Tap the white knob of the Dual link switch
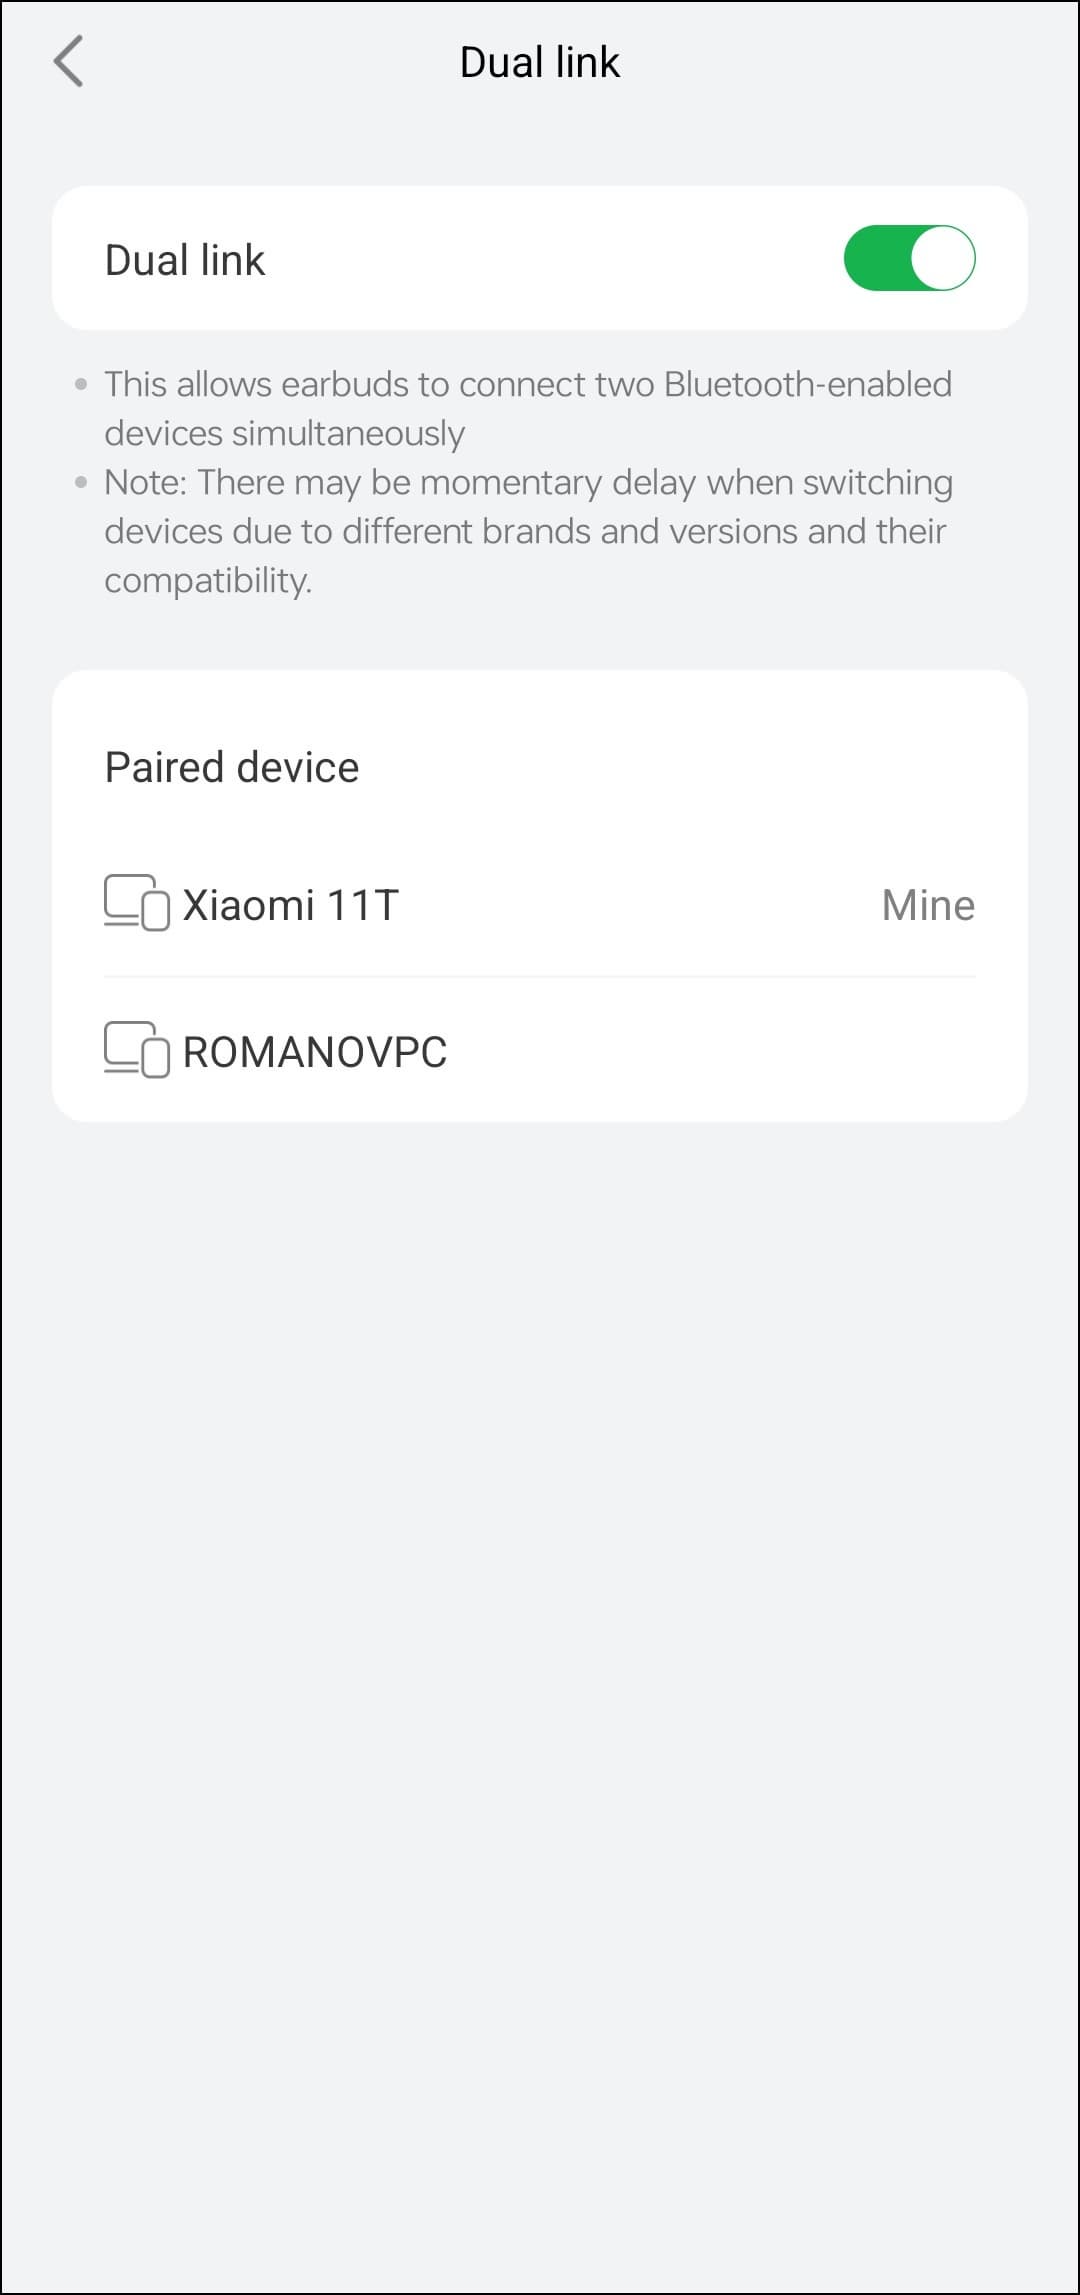 point(942,258)
